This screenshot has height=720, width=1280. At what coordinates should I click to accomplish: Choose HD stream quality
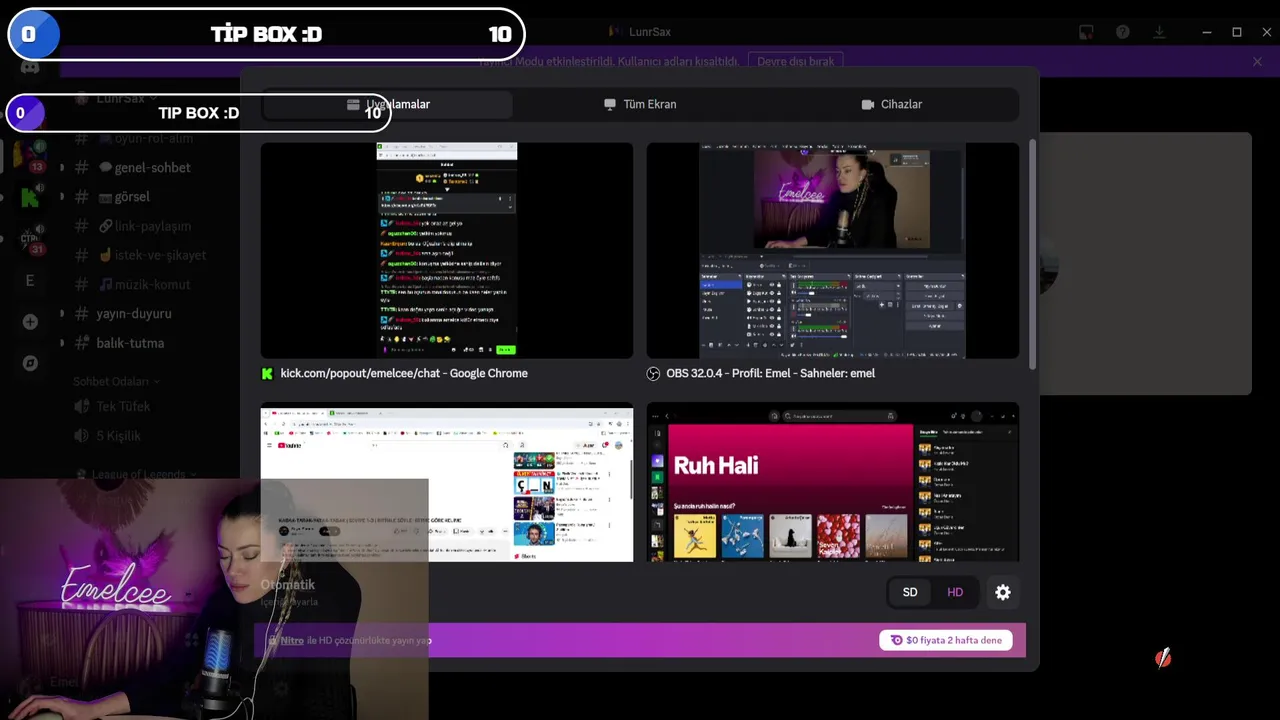pos(955,592)
